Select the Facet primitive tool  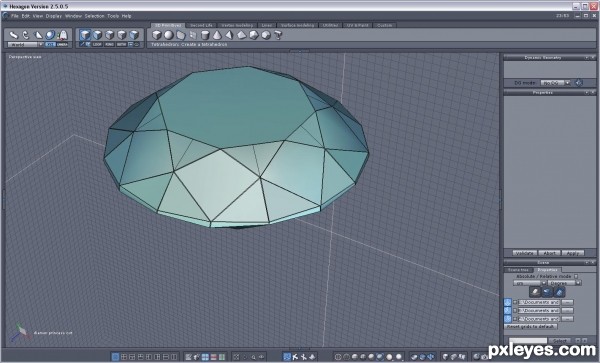pos(181,35)
